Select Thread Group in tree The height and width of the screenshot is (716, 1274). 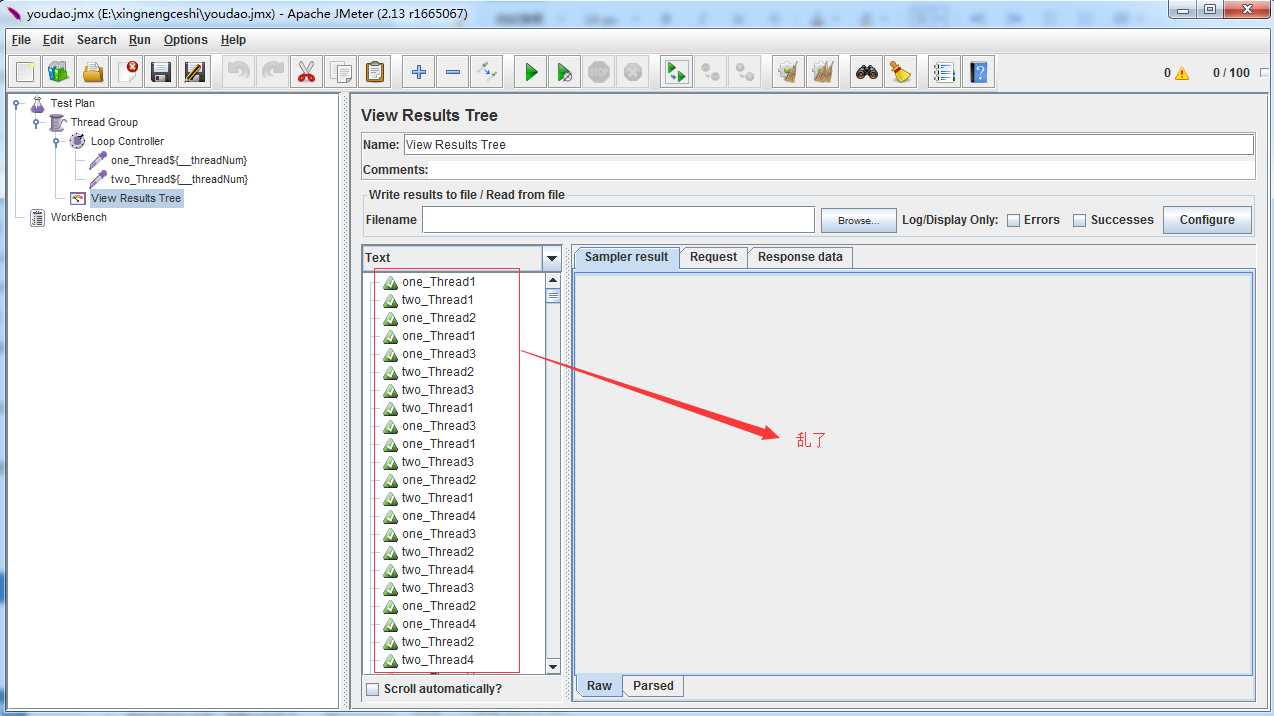[104, 122]
